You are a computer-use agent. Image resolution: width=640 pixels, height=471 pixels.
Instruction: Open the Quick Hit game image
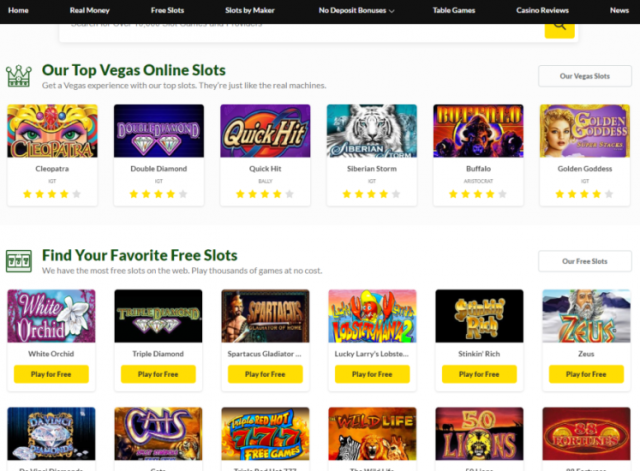265,131
